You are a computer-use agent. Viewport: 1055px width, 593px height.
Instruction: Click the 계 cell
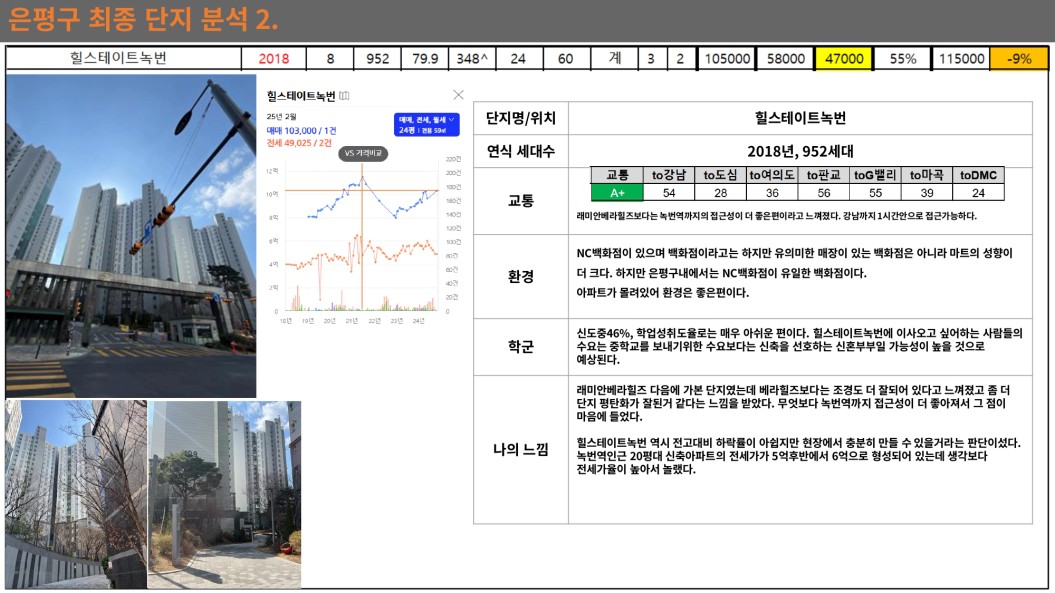pos(614,59)
